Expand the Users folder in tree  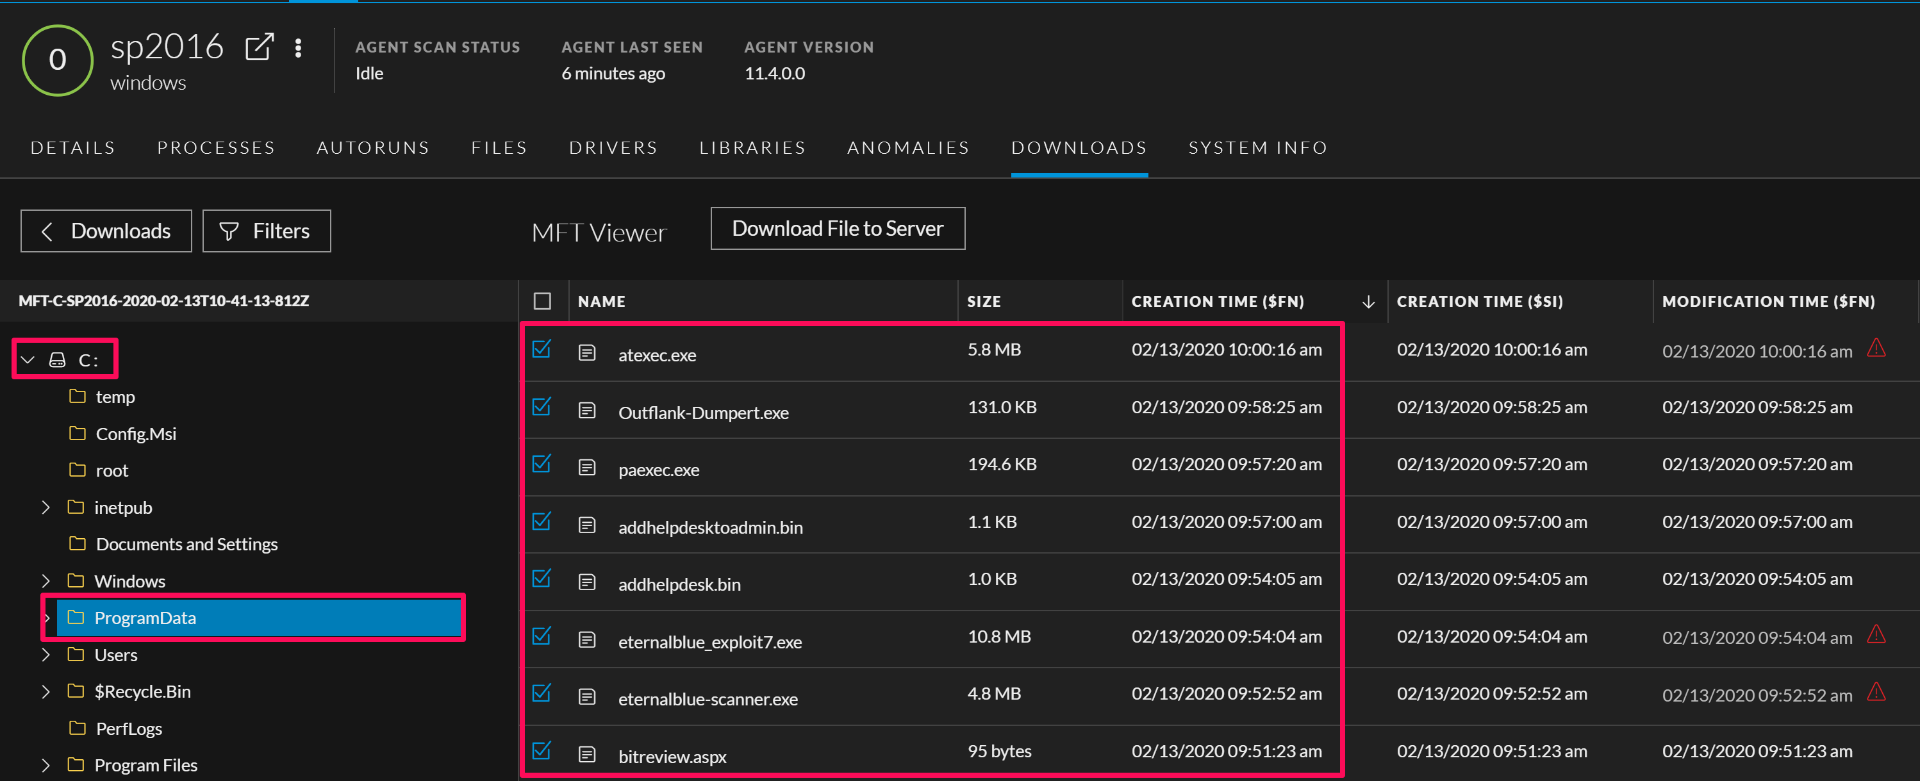pyautogui.click(x=46, y=655)
